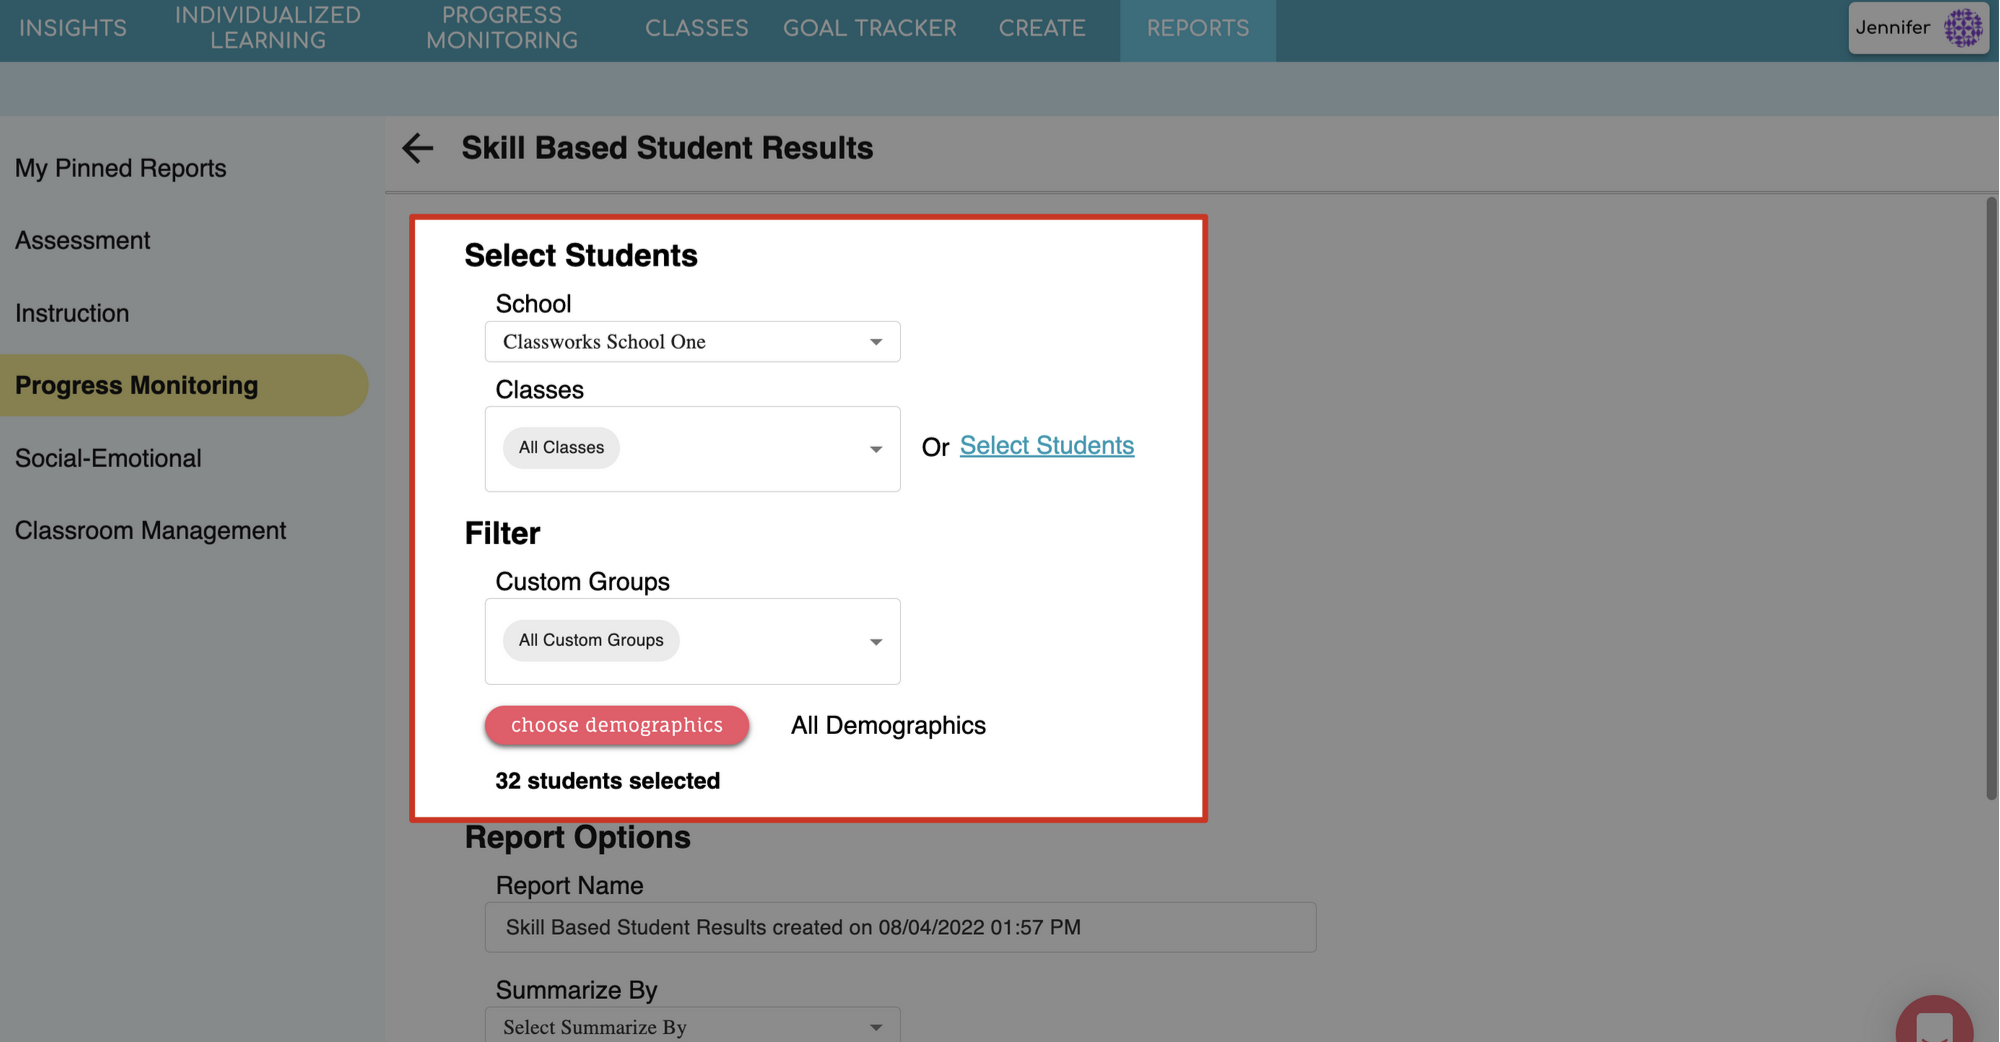2000x1042 pixels.
Task: Click the choose demographics button
Action: (617, 725)
